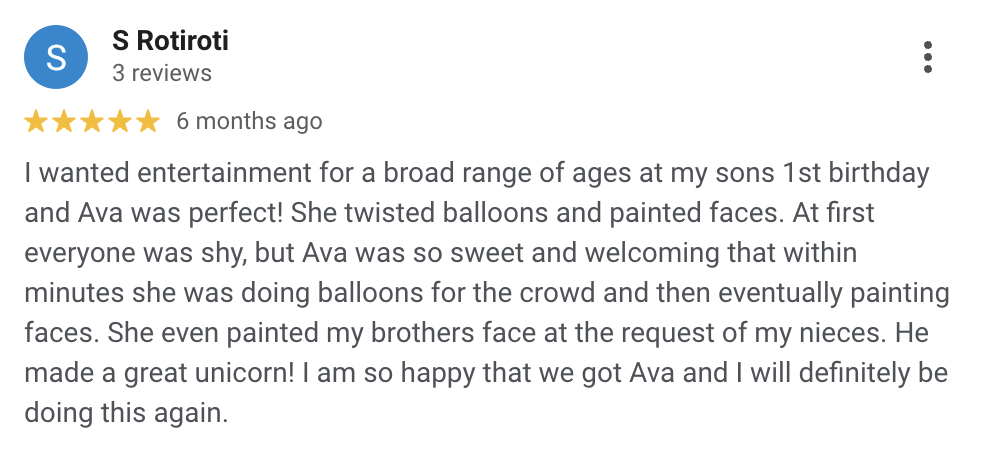Click the final line "doing this again."
The width and height of the screenshot is (988, 456).
[127, 412]
